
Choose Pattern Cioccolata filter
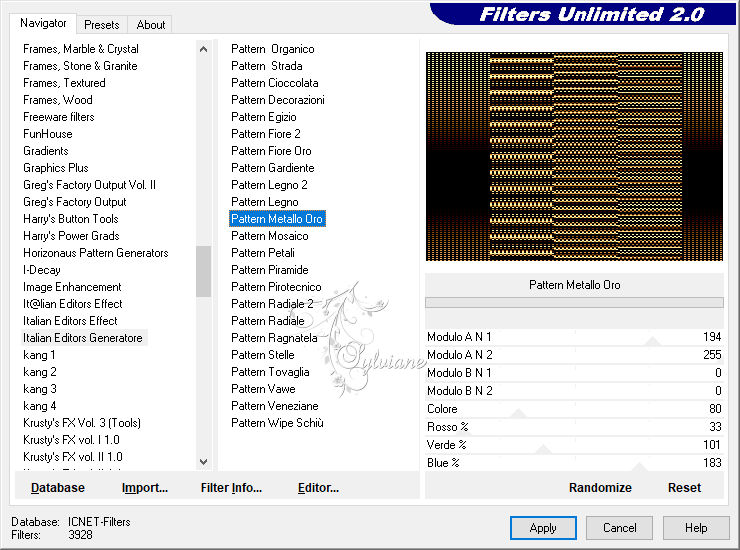[x=275, y=83]
